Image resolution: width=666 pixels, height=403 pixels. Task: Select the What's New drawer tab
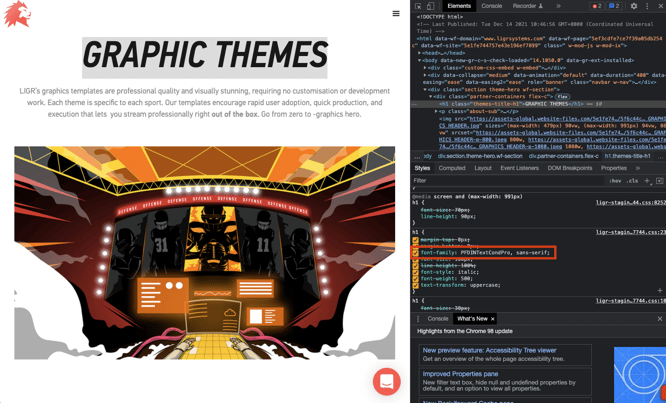[x=472, y=318]
